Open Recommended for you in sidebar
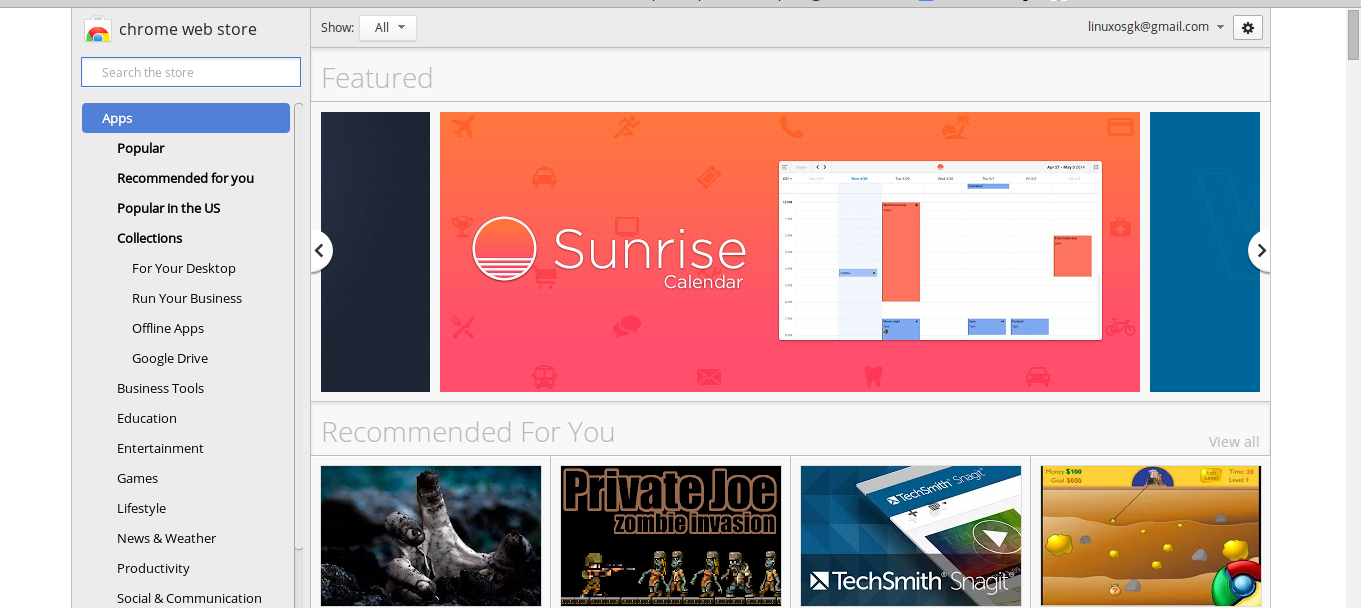The image size is (1361, 608). tap(185, 178)
